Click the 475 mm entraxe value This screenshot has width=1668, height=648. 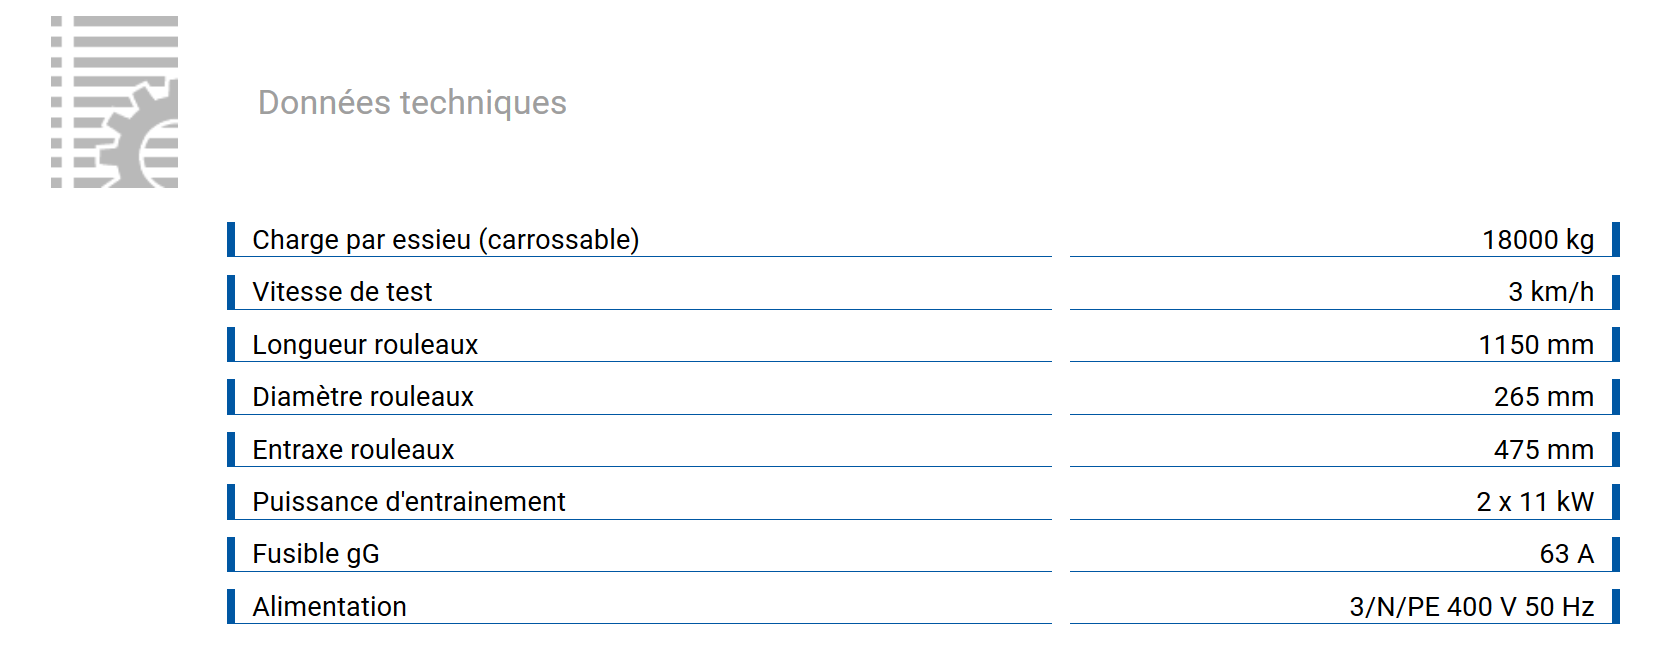coord(1543,450)
